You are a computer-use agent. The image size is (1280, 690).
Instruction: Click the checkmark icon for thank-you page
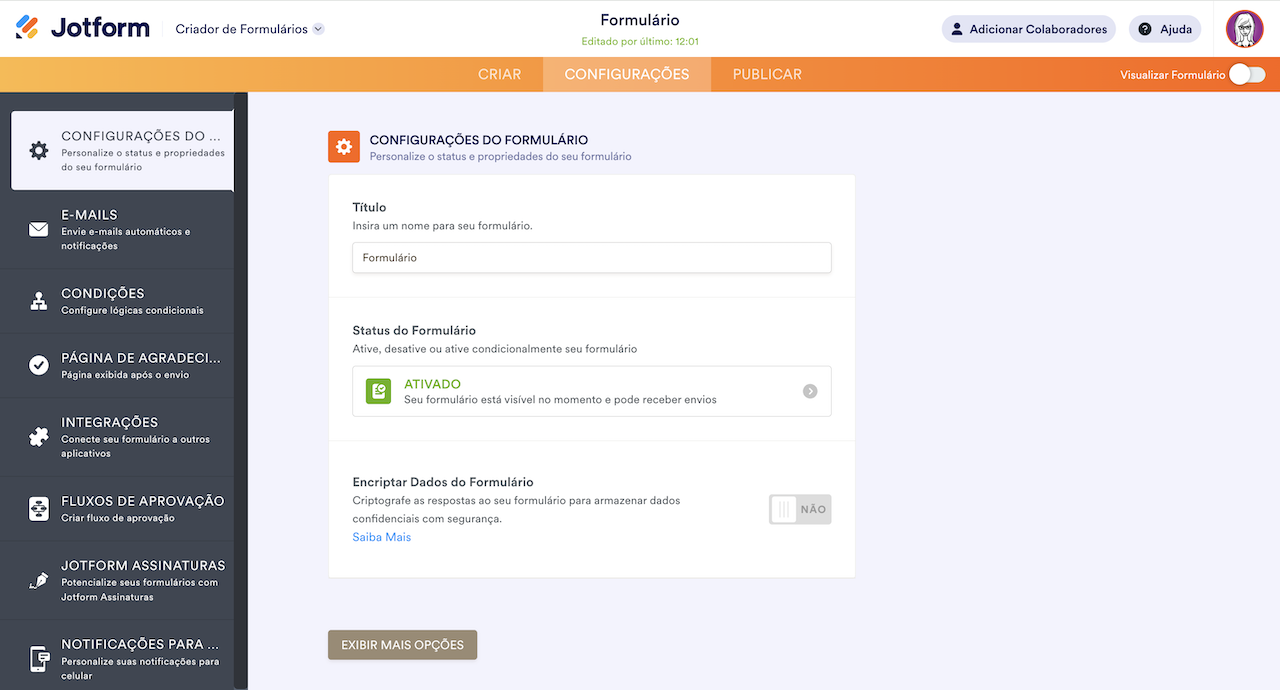(39, 365)
